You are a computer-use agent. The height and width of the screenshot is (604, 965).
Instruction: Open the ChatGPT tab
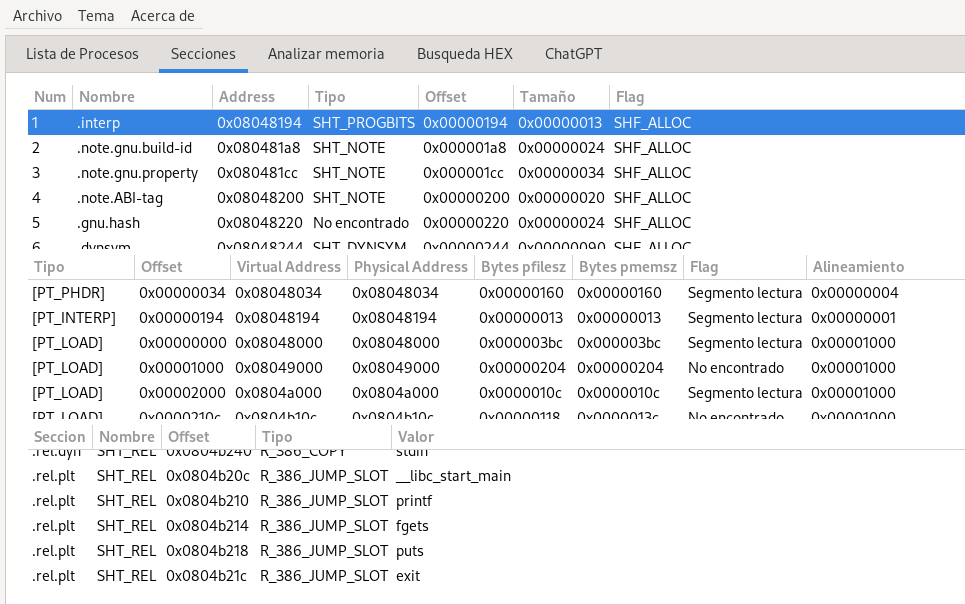point(573,54)
